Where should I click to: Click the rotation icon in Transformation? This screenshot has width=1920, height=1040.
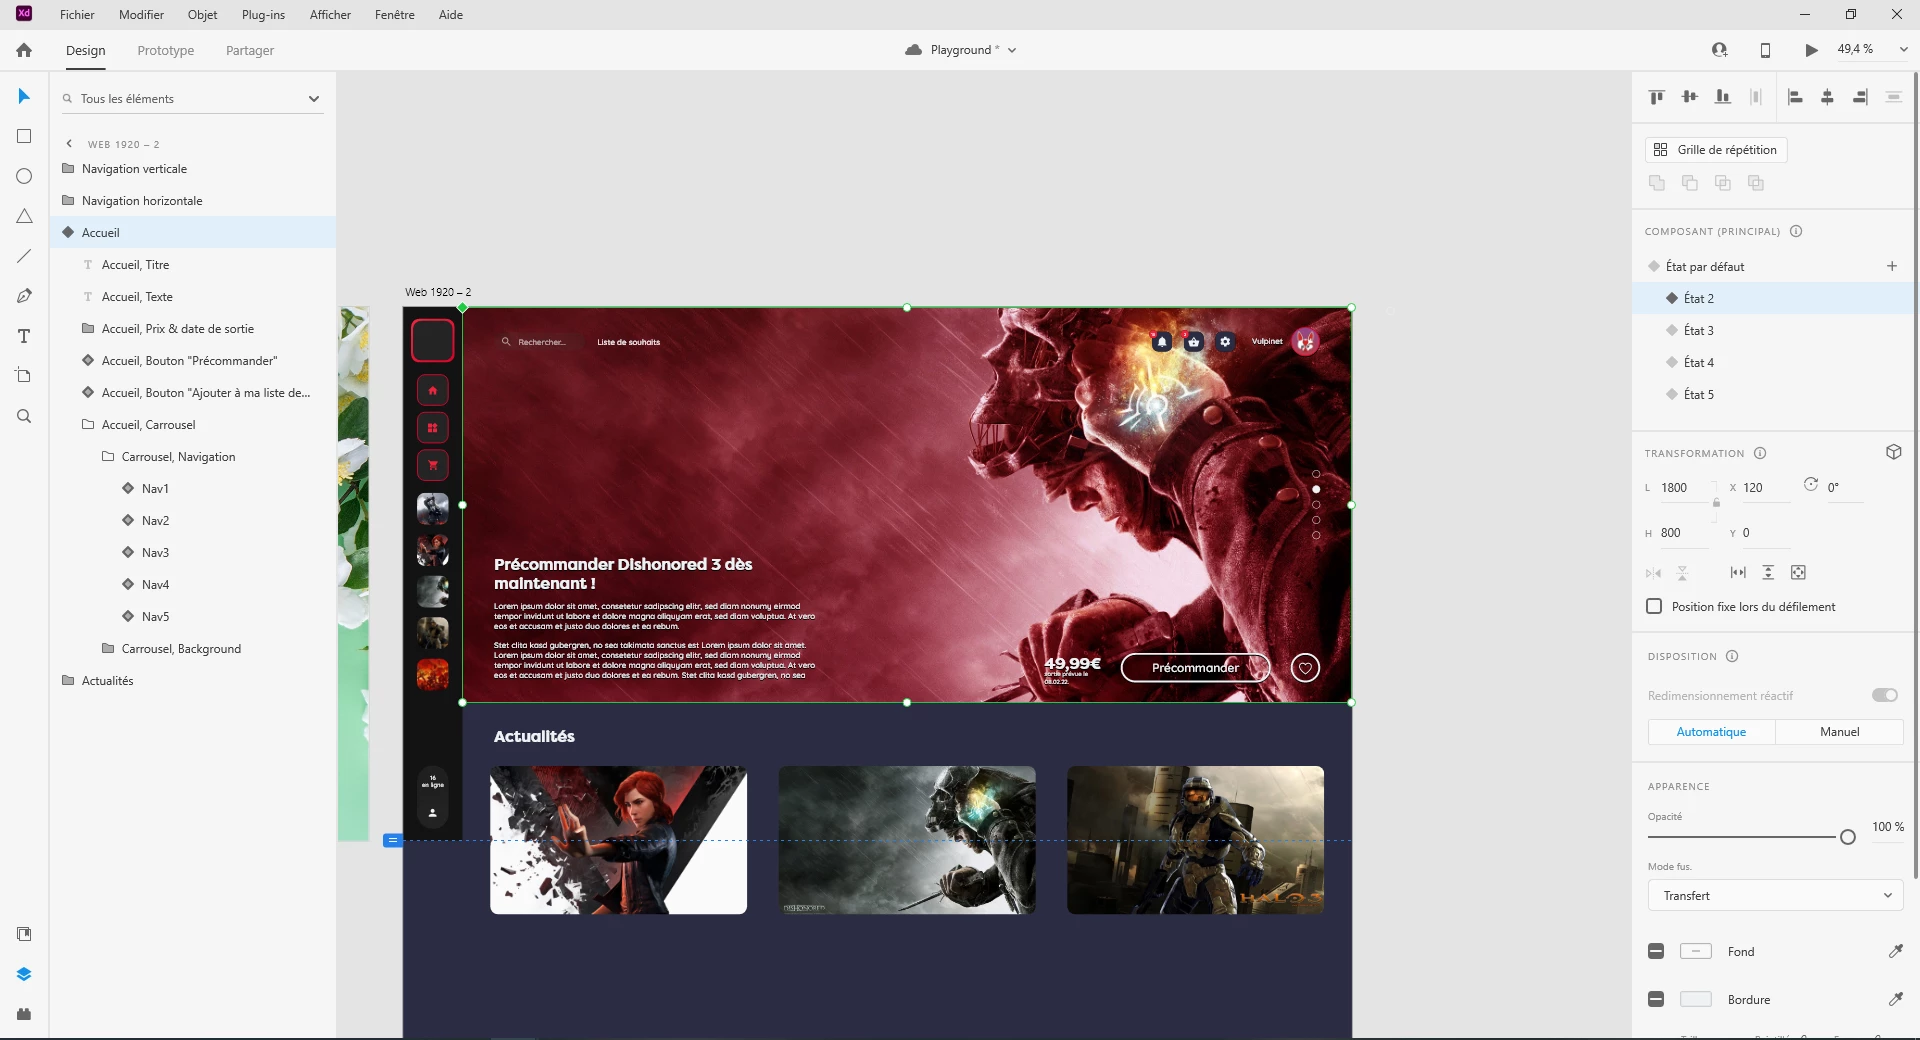(x=1811, y=485)
